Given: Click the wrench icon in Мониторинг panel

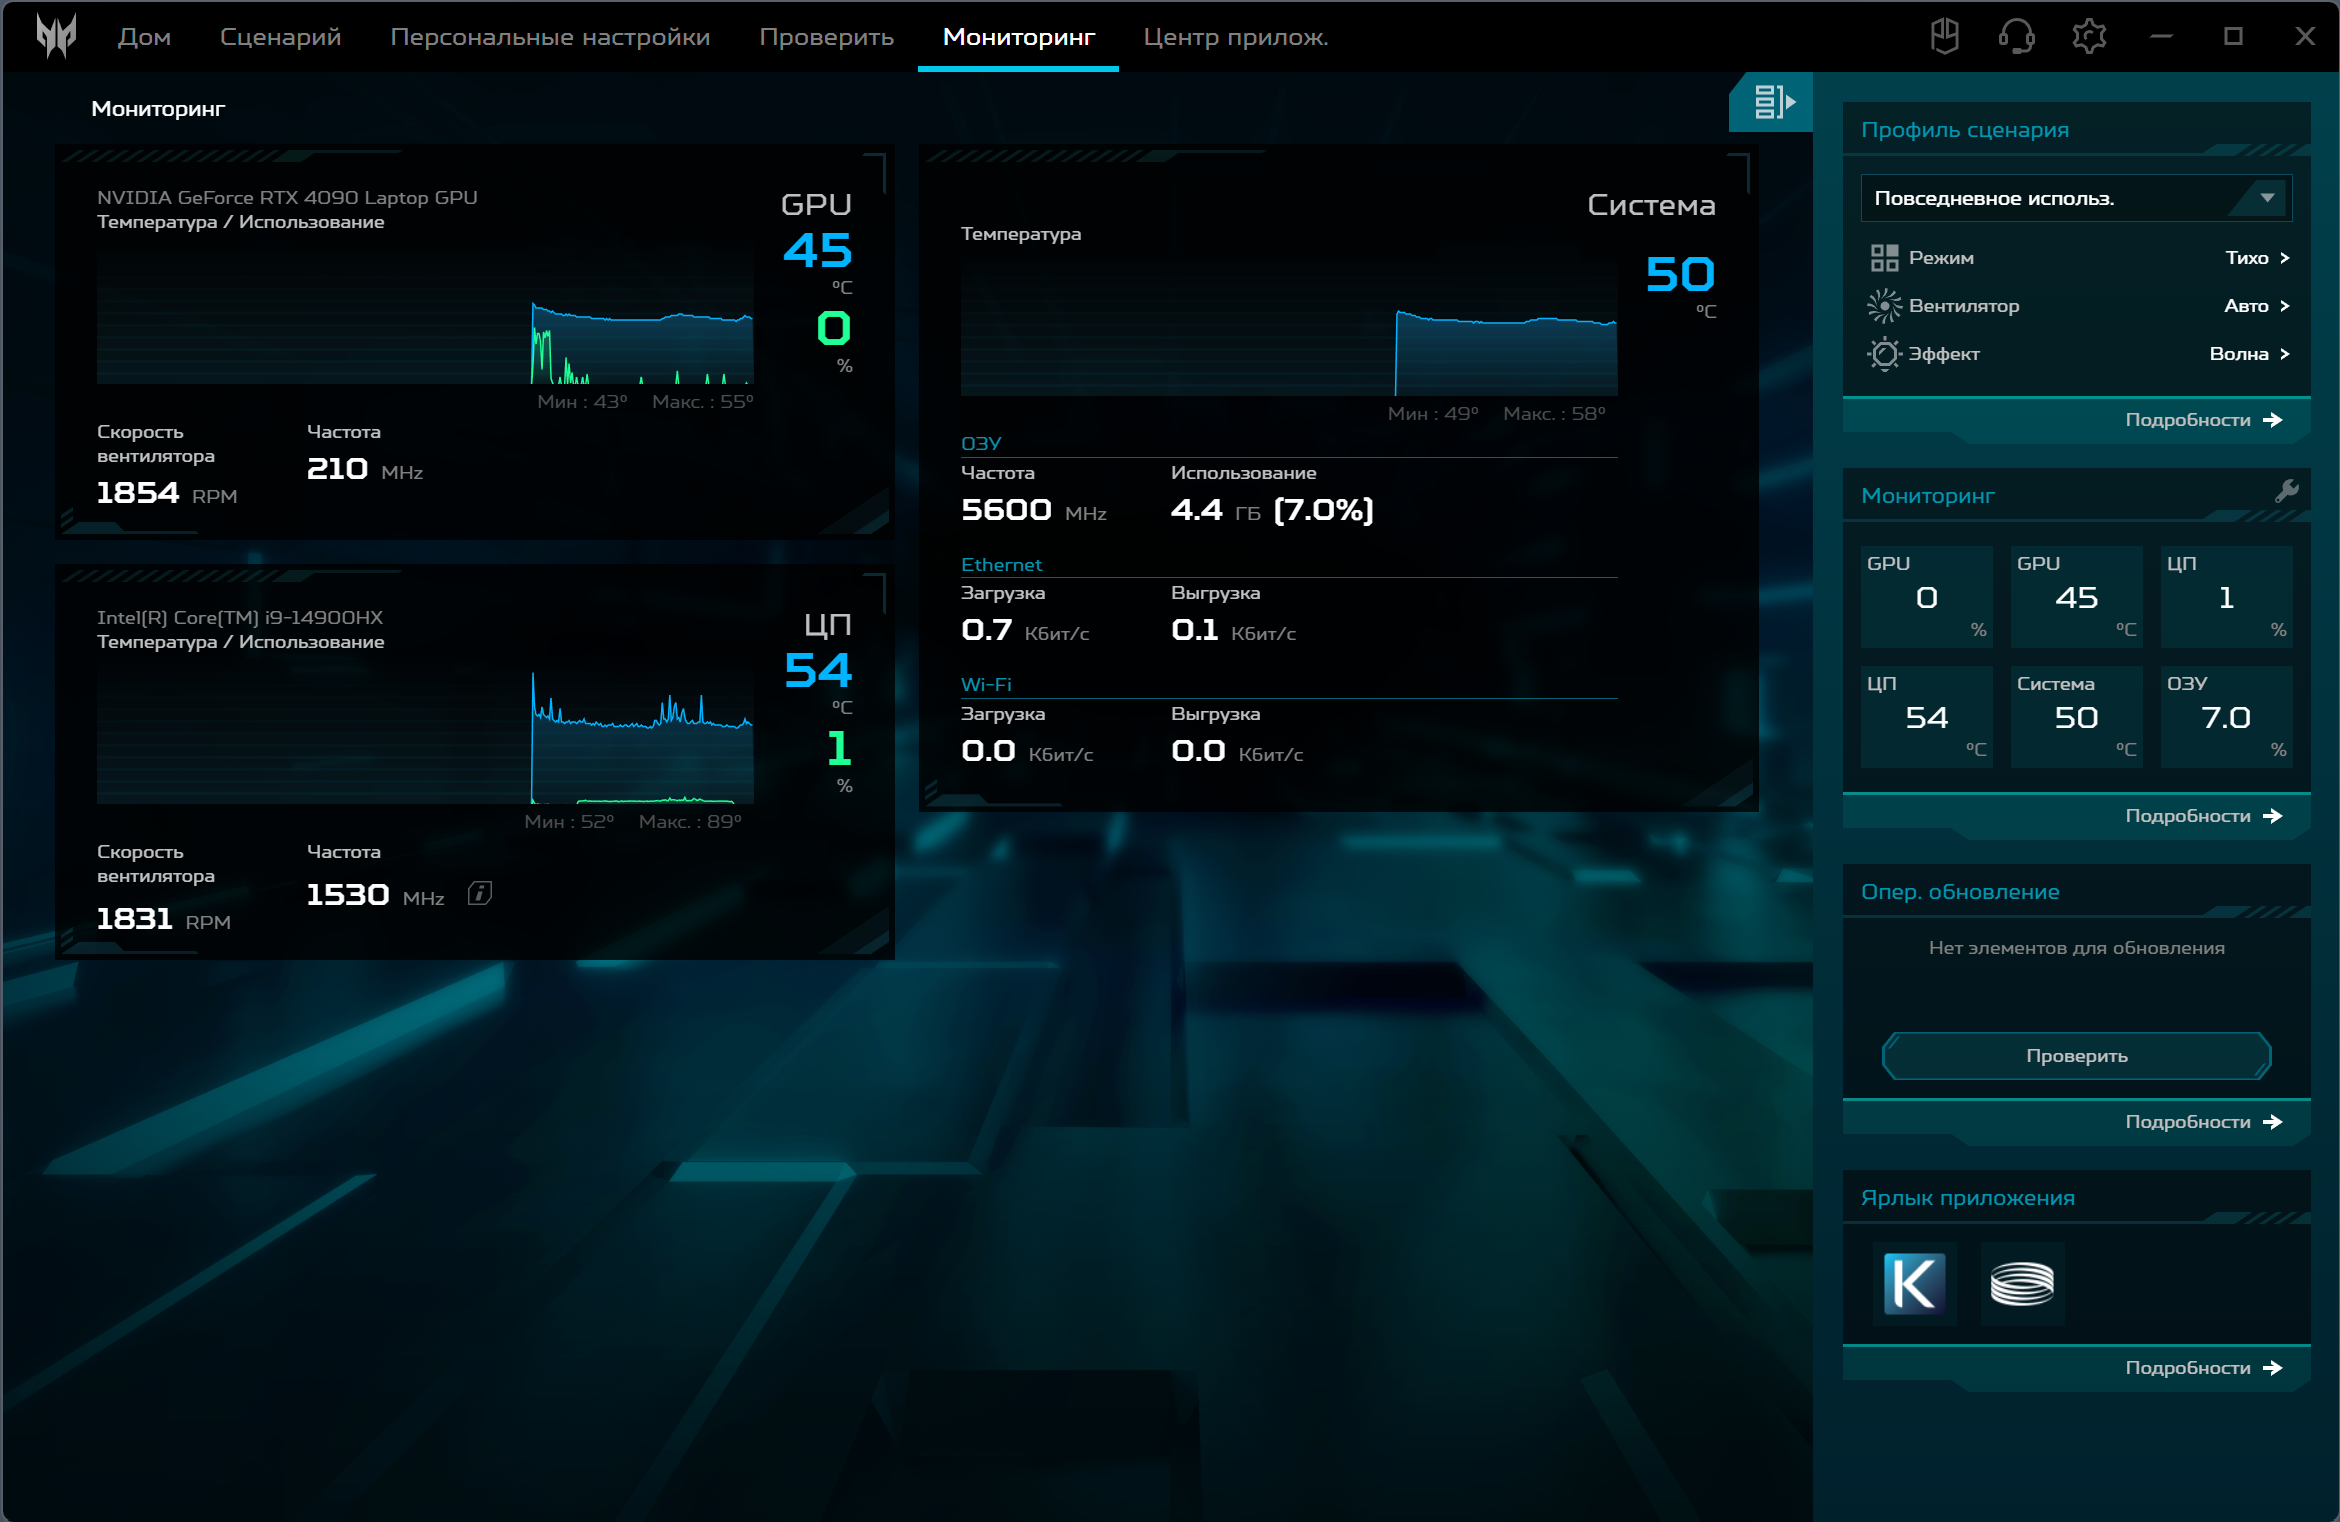Looking at the screenshot, I should pos(2286,491).
